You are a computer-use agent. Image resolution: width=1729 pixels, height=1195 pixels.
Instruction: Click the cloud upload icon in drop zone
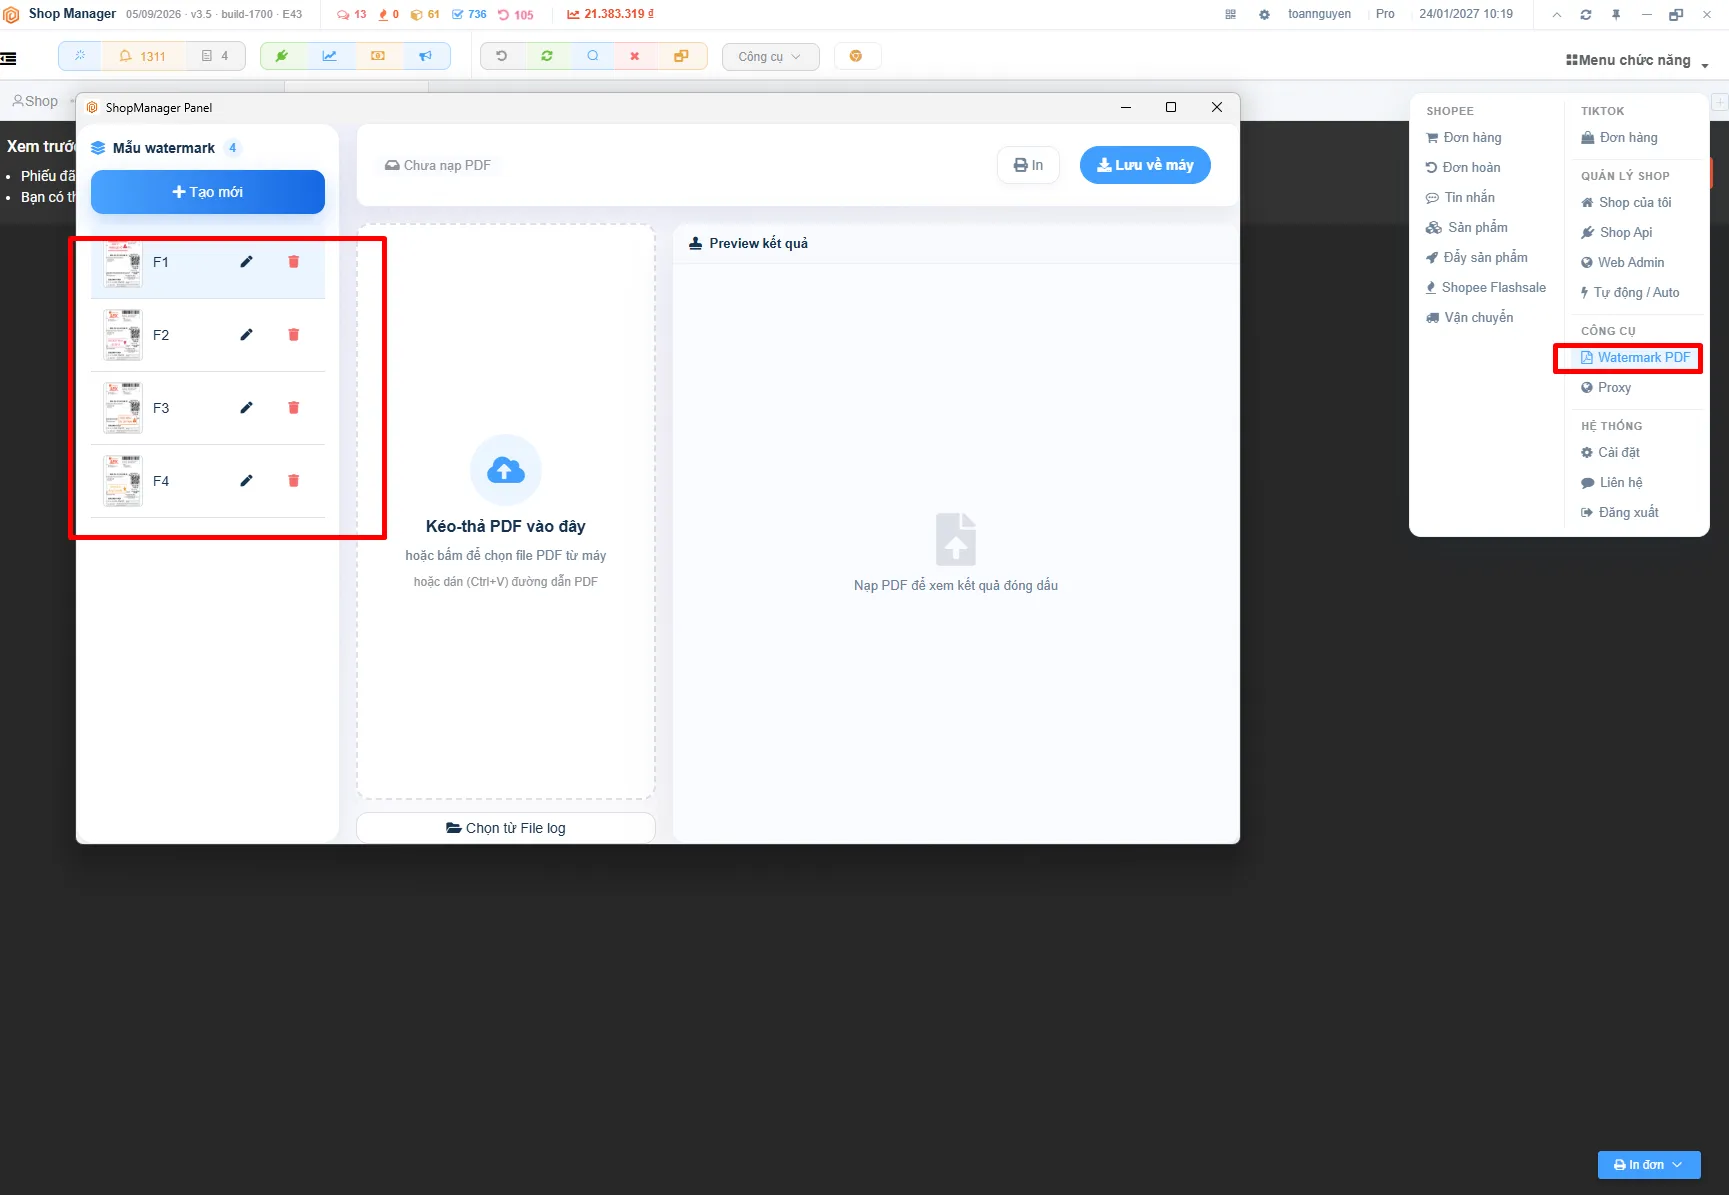tap(506, 470)
